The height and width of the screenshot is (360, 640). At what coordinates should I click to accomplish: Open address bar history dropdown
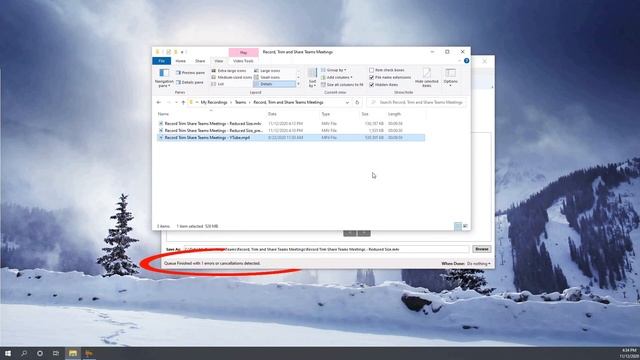pyautogui.click(x=347, y=102)
